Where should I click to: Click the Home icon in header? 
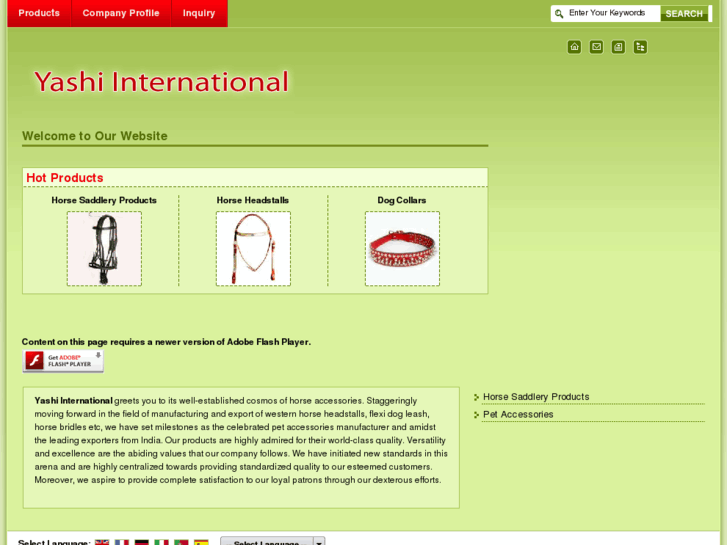(x=574, y=47)
